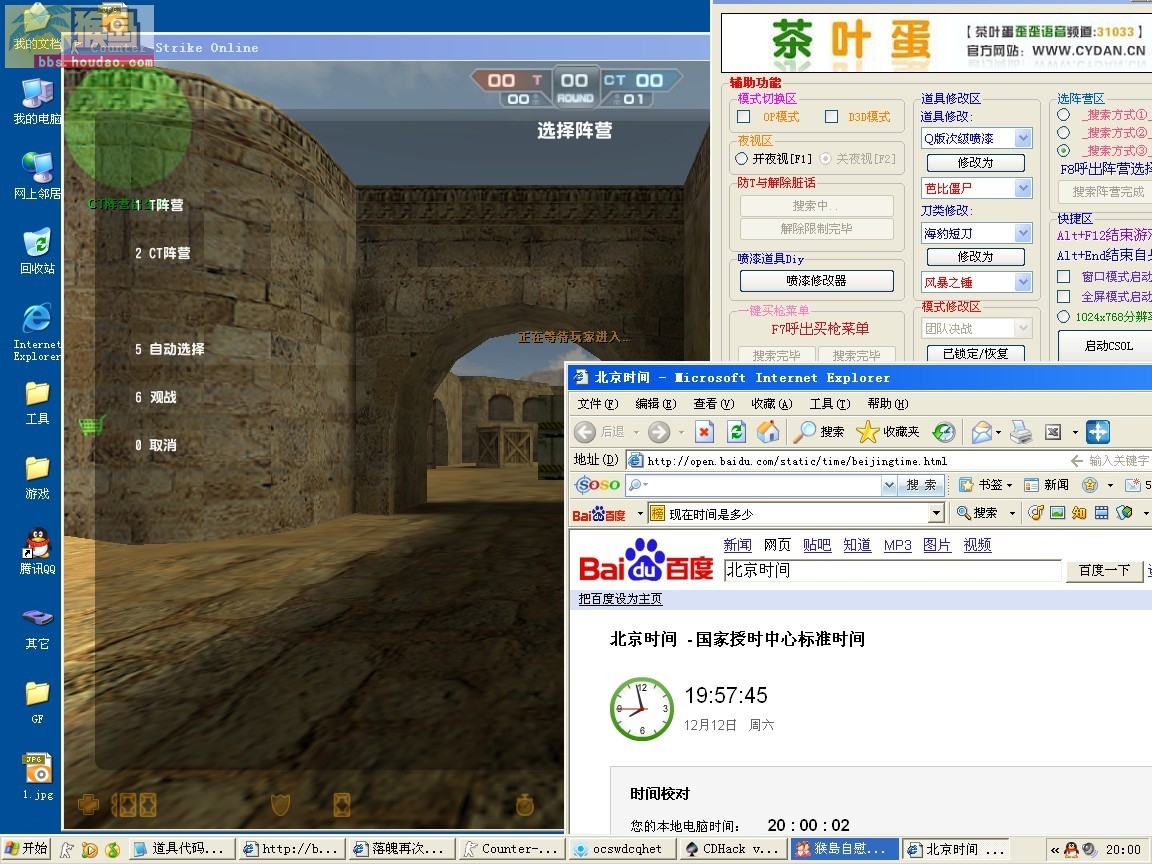The width and height of the screenshot is (1152, 864).
Task: Refresh the page in Internet Explorer
Action: (x=736, y=432)
